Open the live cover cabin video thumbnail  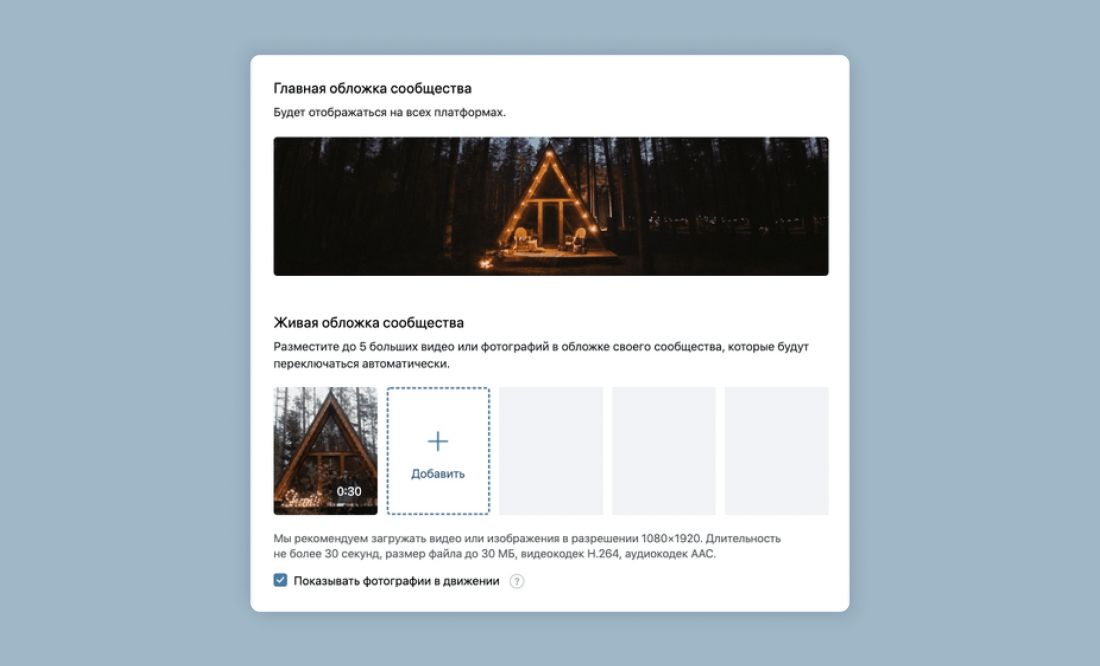(326, 451)
